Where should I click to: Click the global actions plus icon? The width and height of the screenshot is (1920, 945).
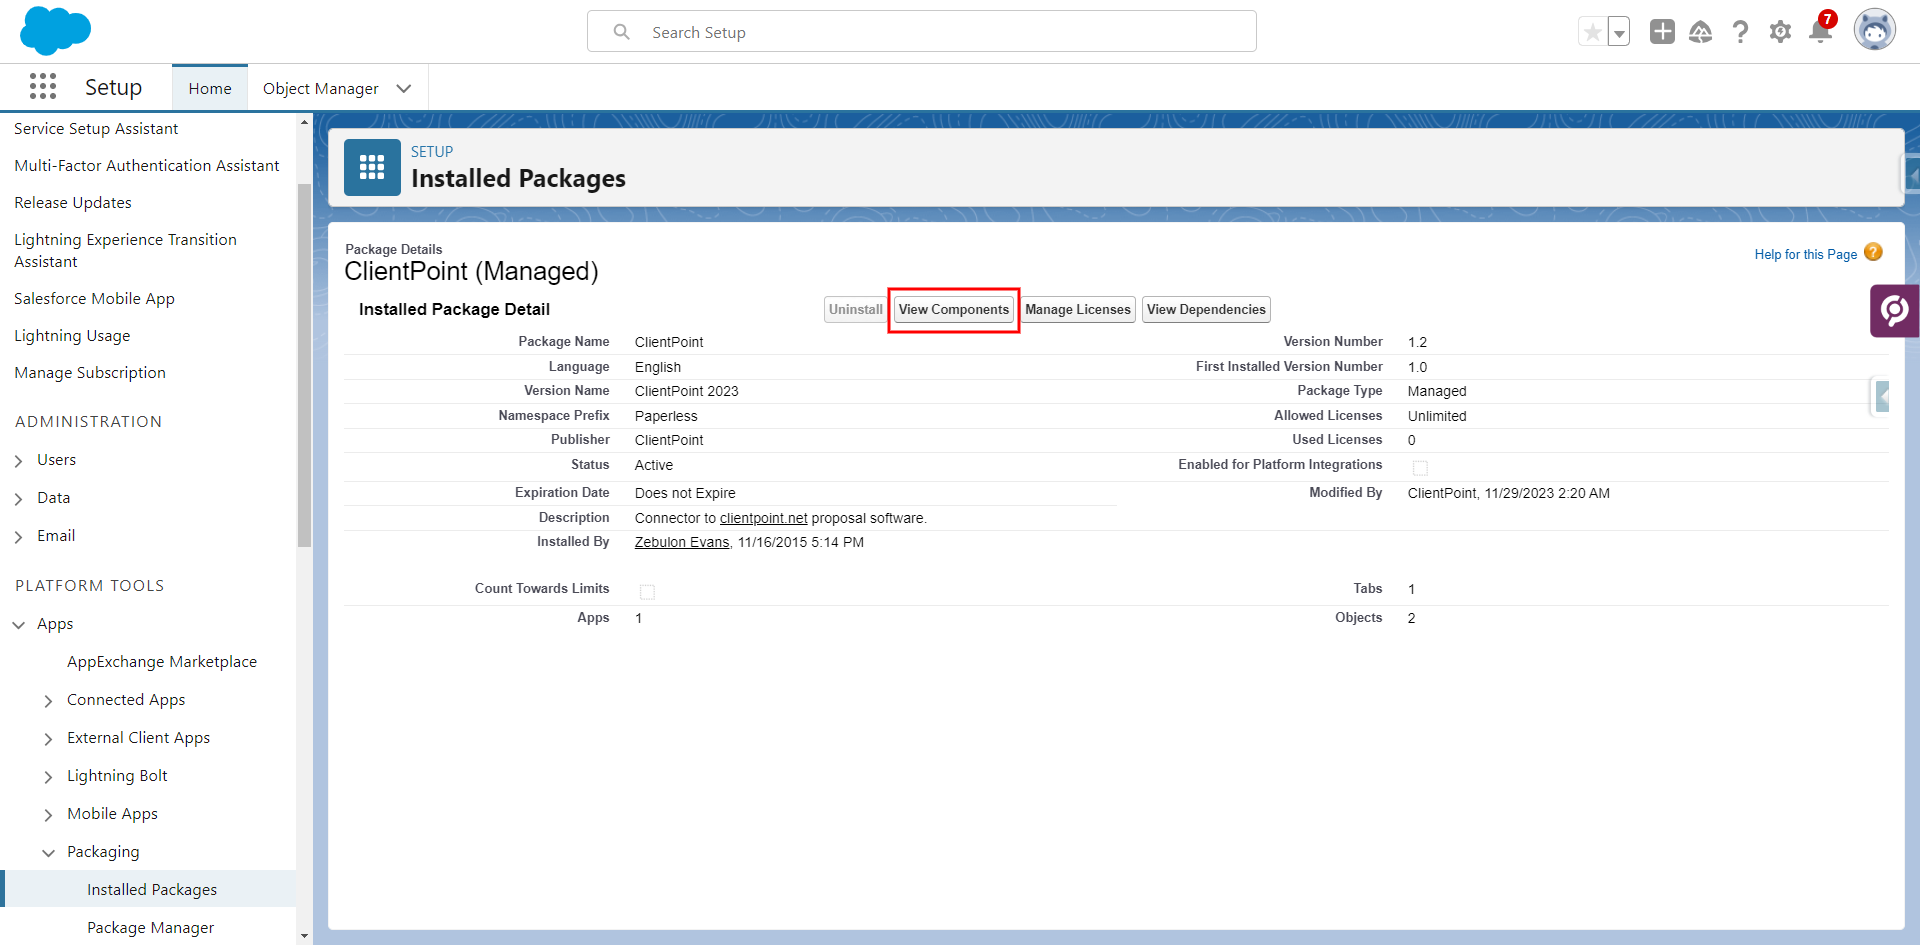click(x=1662, y=32)
